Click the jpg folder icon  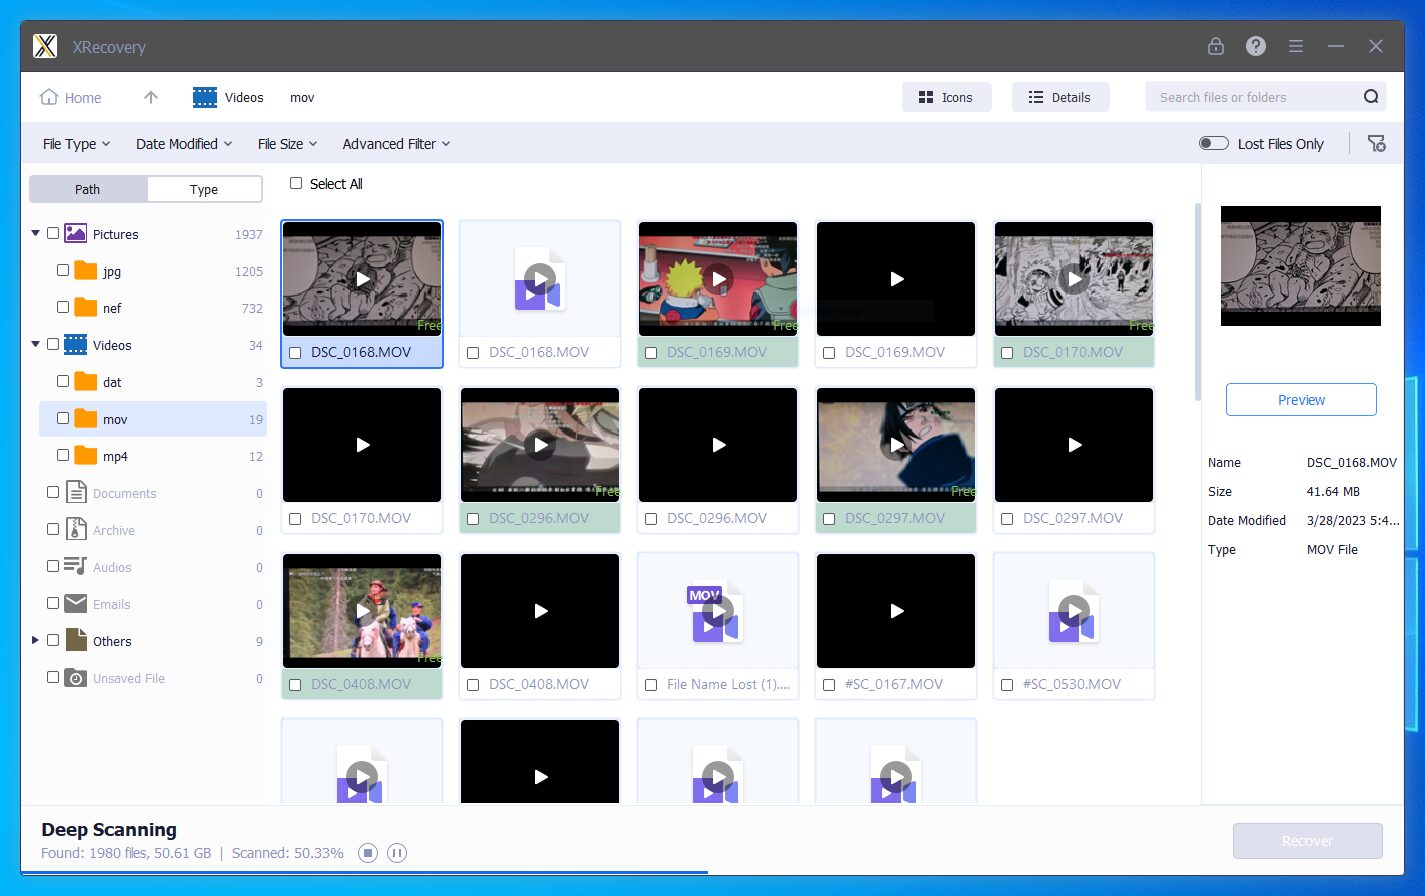85,270
